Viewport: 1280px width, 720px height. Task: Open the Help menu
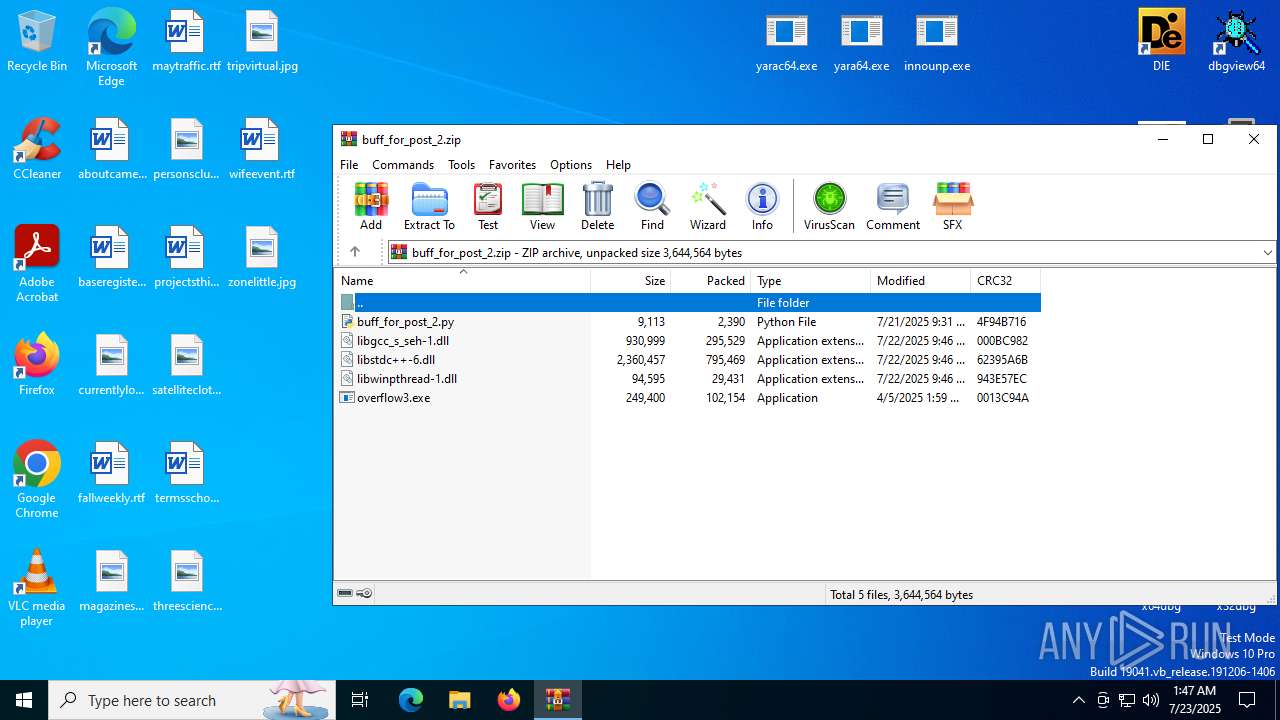point(618,165)
